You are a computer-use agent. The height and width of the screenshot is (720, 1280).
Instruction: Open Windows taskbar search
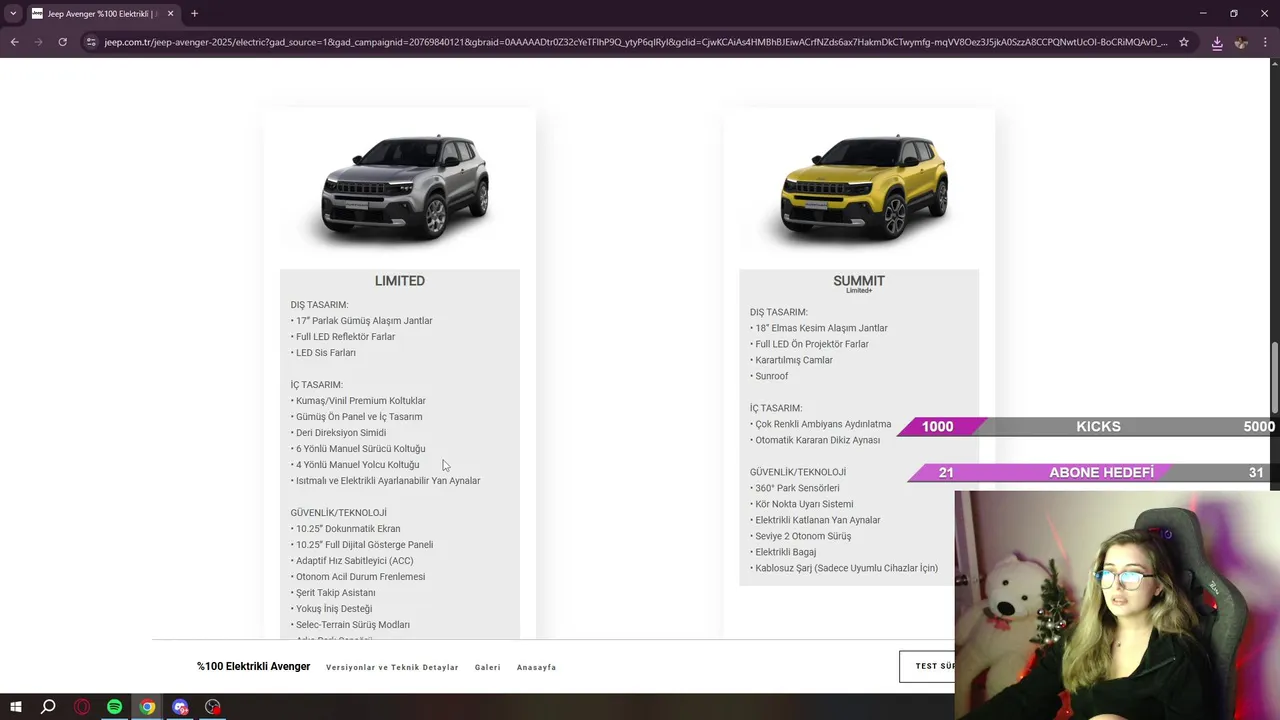coord(48,707)
